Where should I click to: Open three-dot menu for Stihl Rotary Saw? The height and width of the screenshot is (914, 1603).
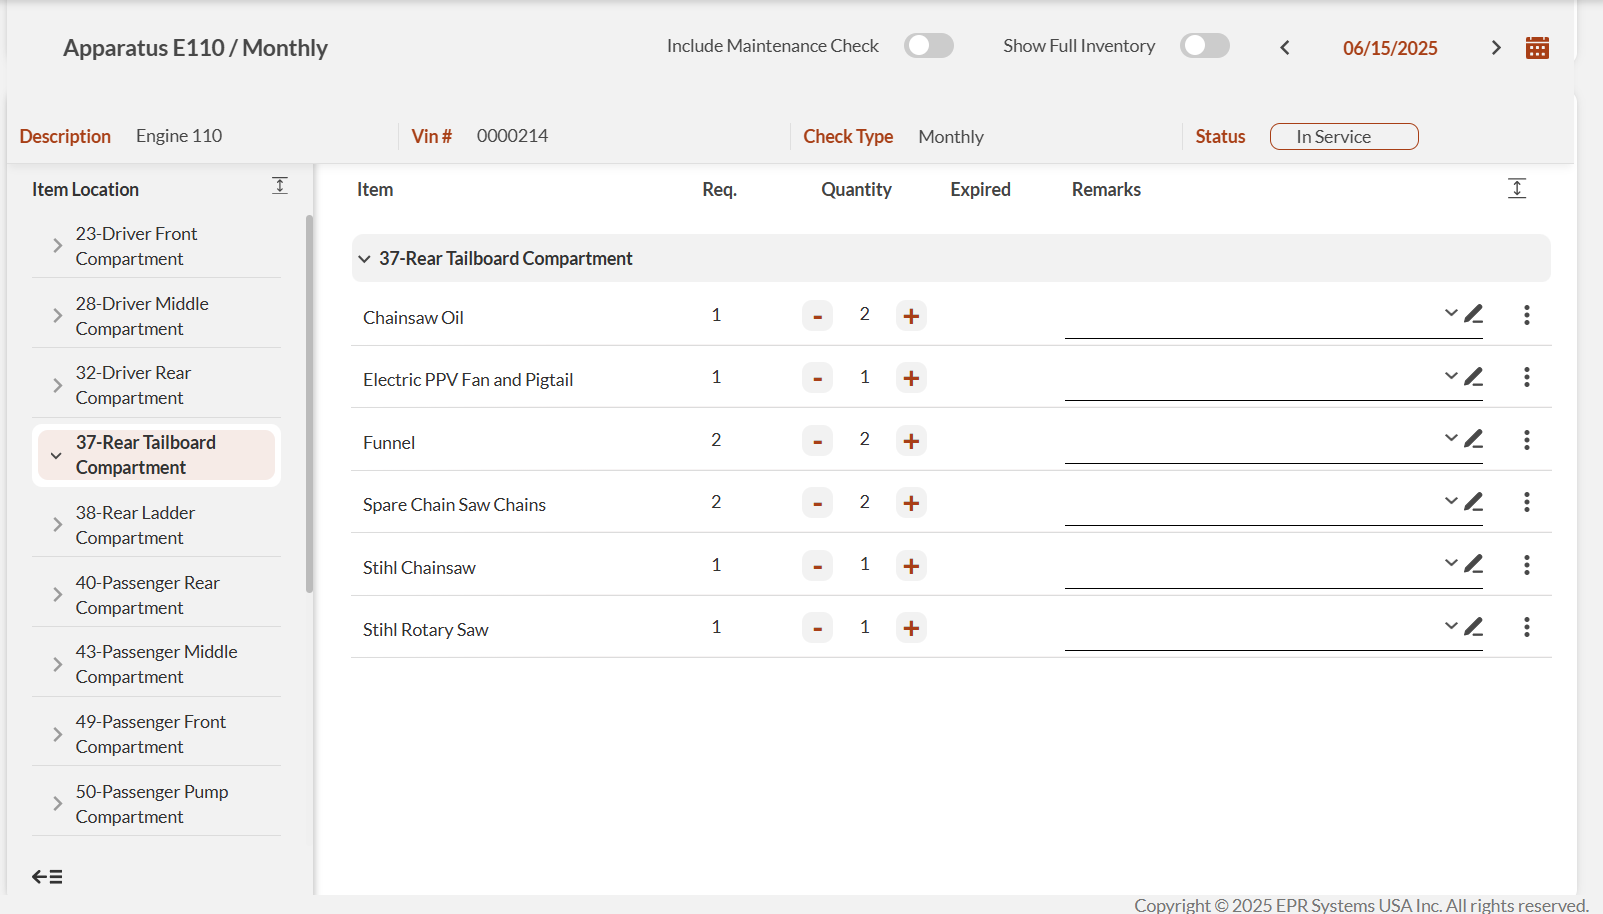pyautogui.click(x=1526, y=627)
